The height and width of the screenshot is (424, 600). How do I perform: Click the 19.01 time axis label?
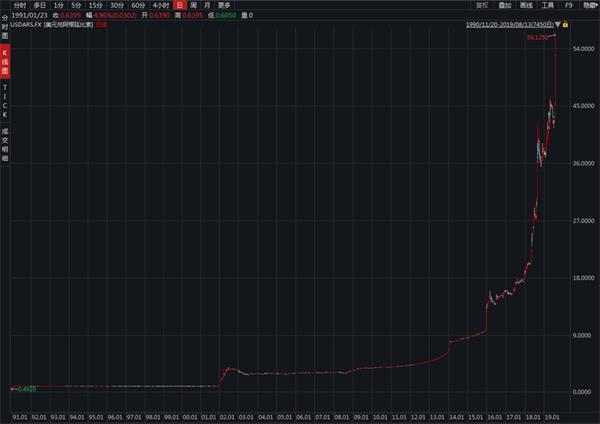point(552,417)
